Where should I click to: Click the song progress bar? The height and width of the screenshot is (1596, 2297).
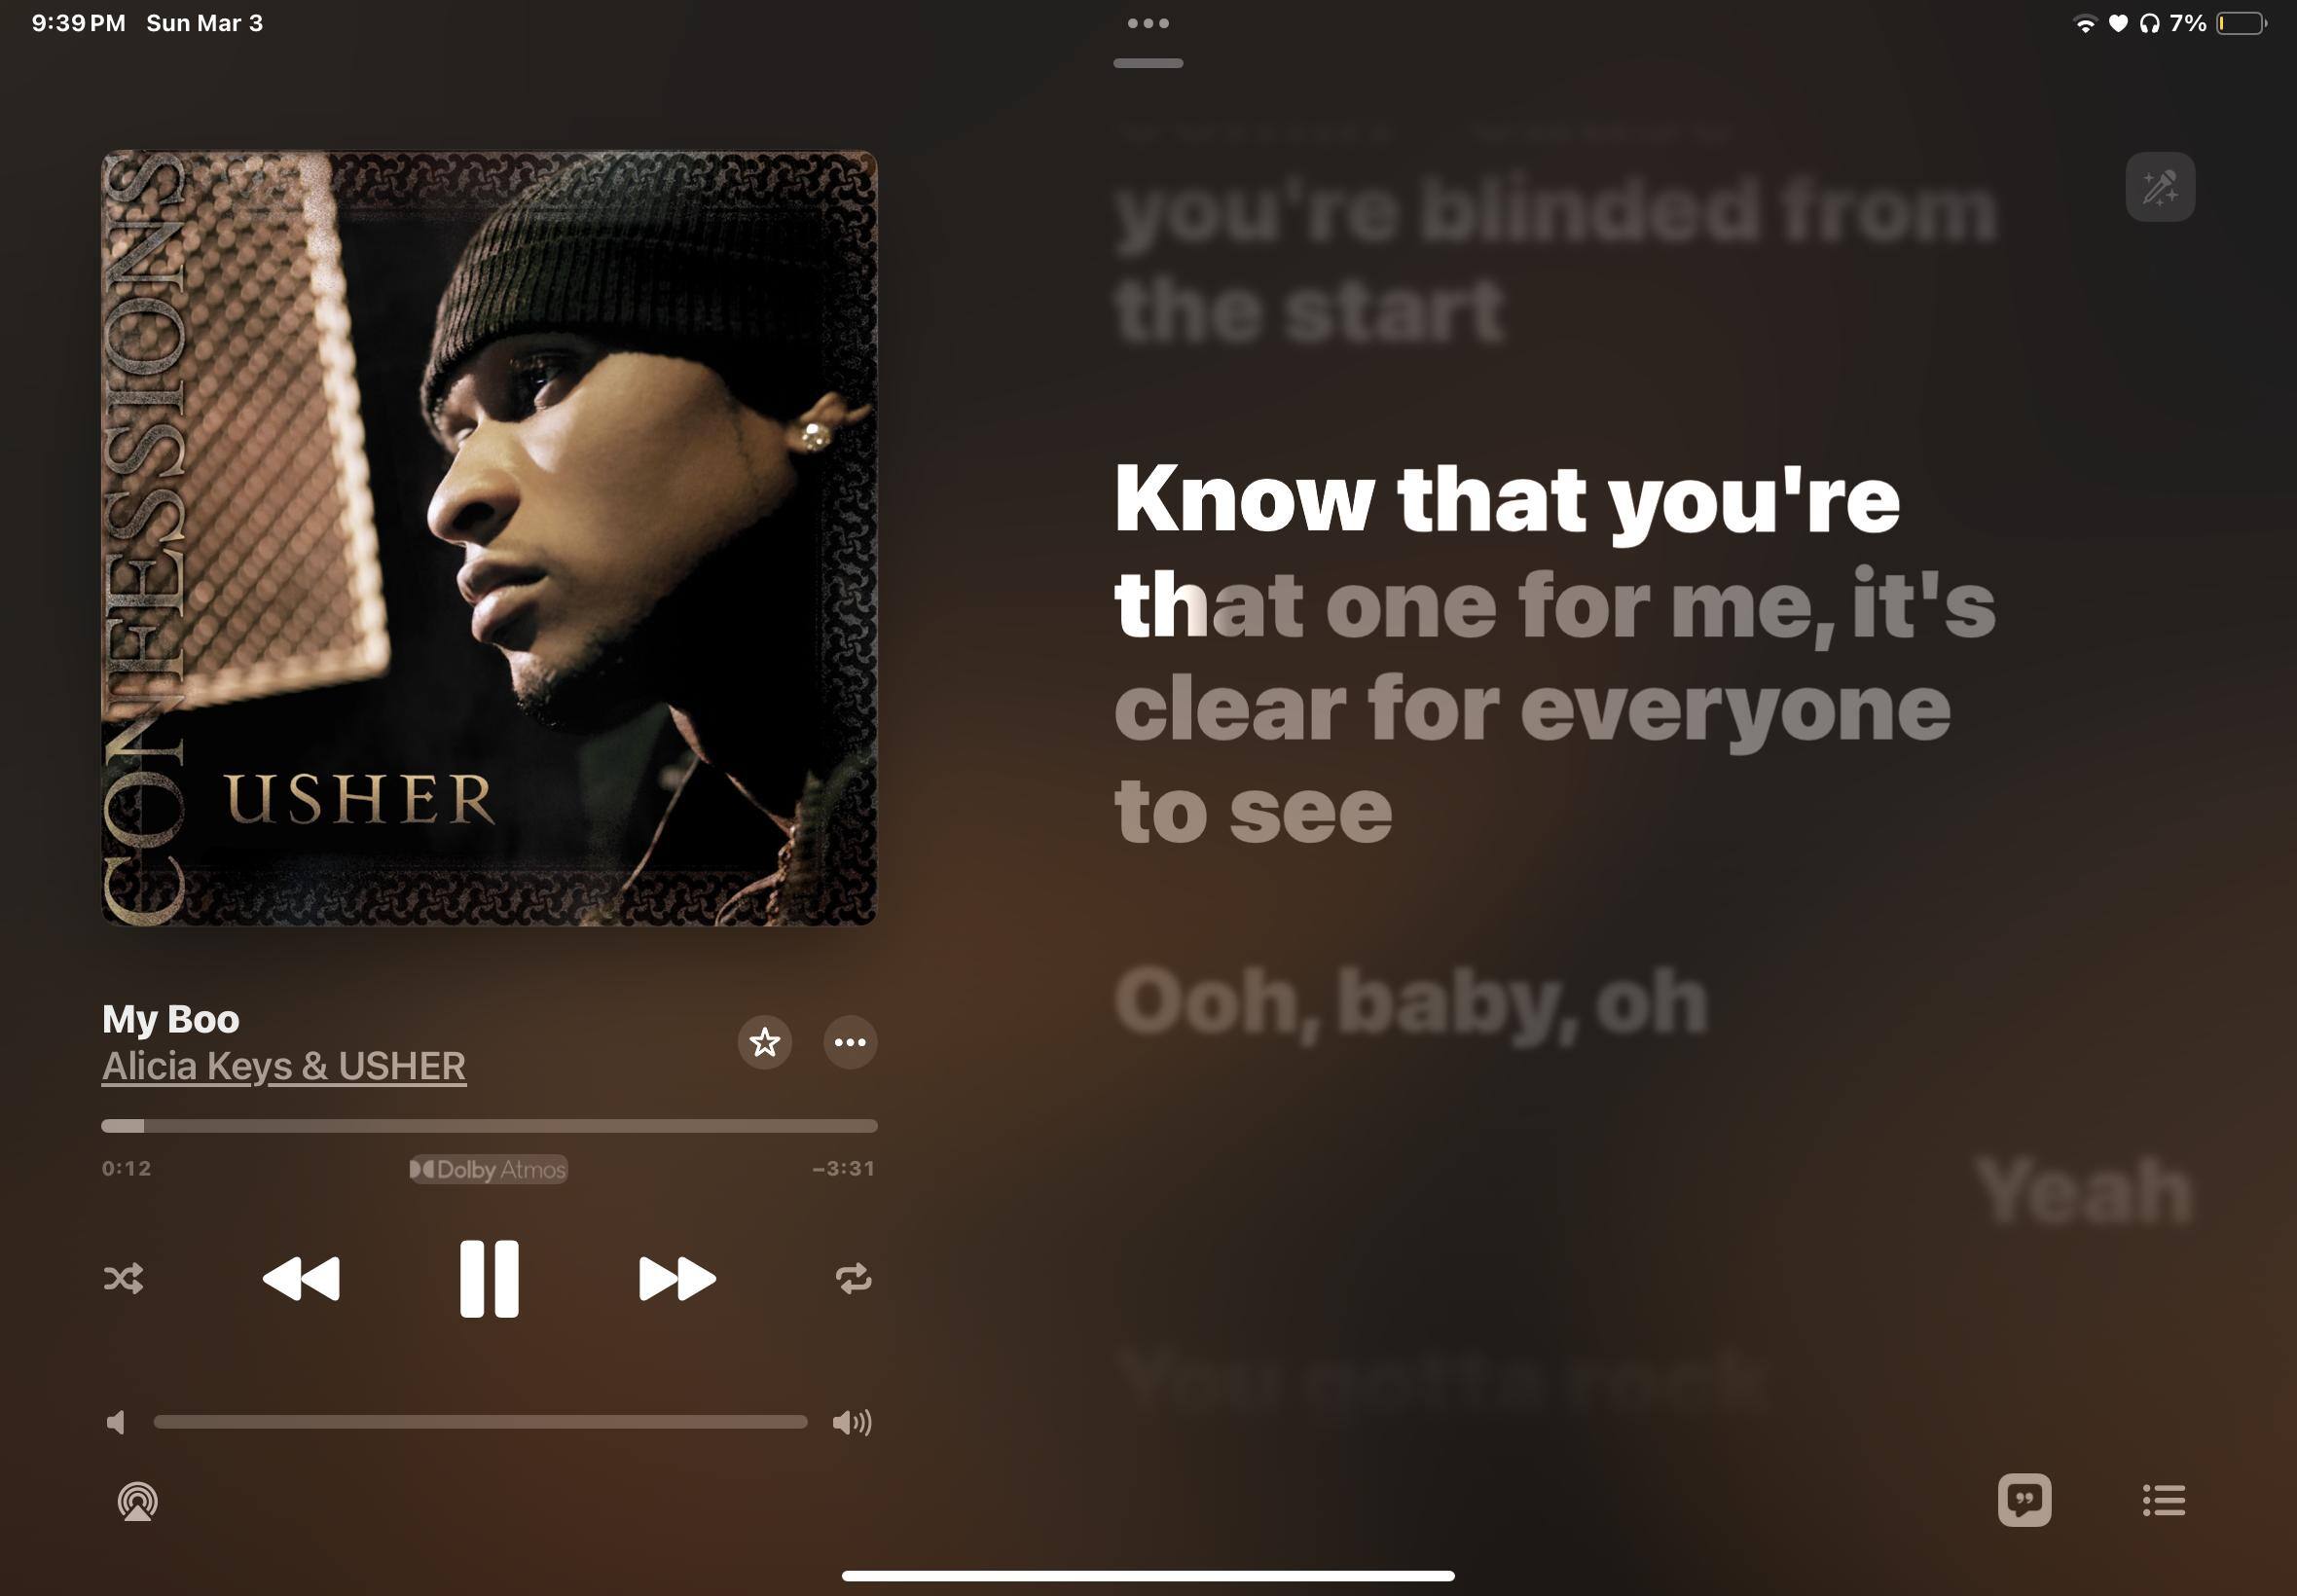(x=489, y=1126)
